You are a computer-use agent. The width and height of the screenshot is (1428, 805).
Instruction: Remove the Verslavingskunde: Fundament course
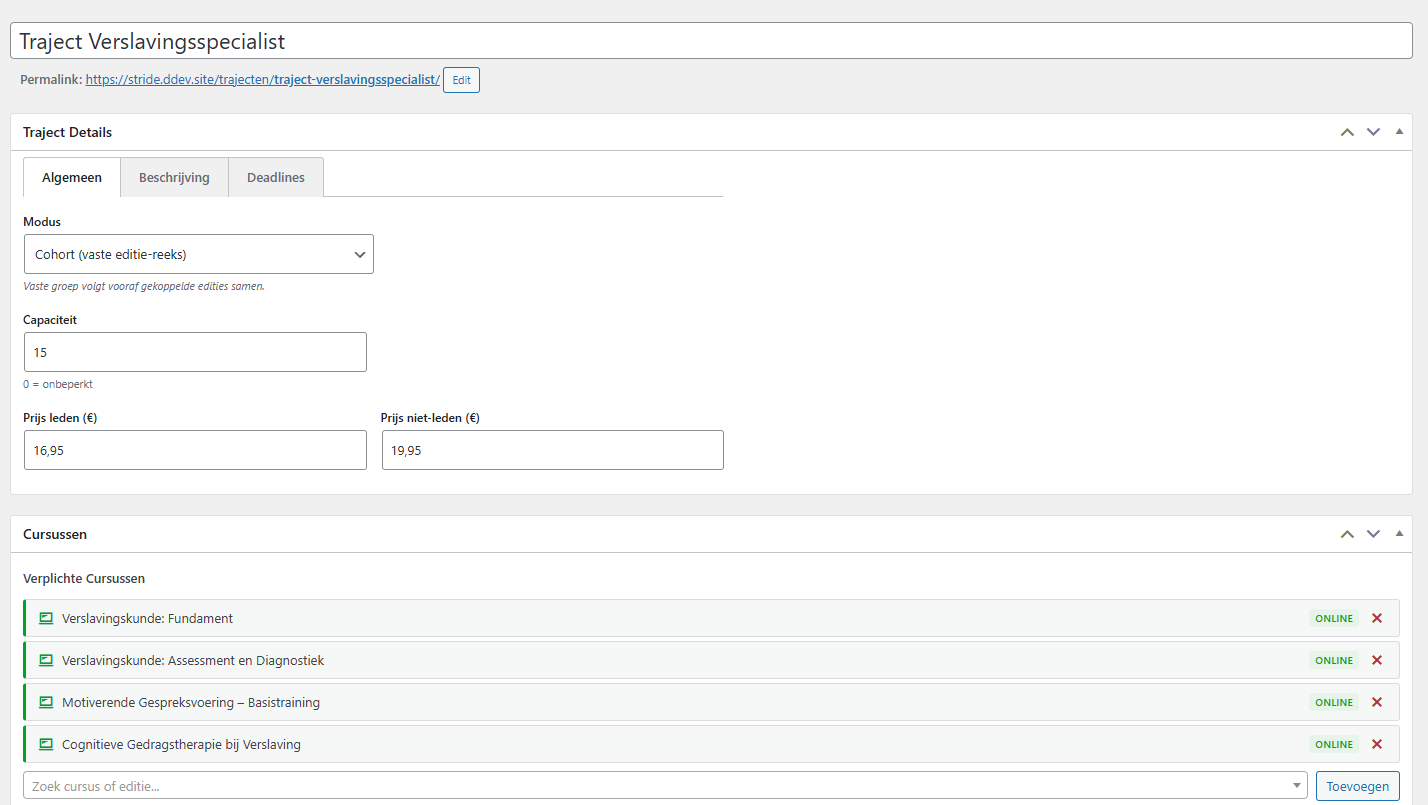pyautogui.click(x=1376, y=618)
